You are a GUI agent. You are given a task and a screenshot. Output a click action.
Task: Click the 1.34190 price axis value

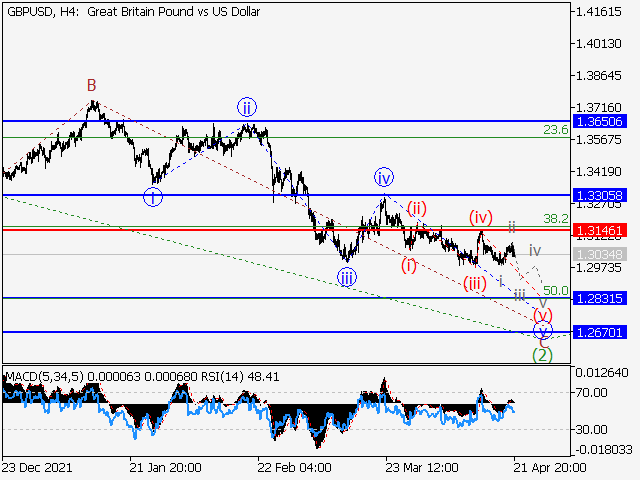coord(598,171)
